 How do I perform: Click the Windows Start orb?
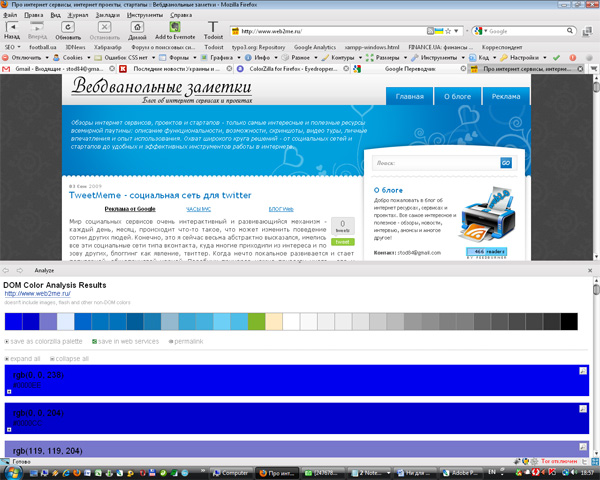[x=13, y=472]
